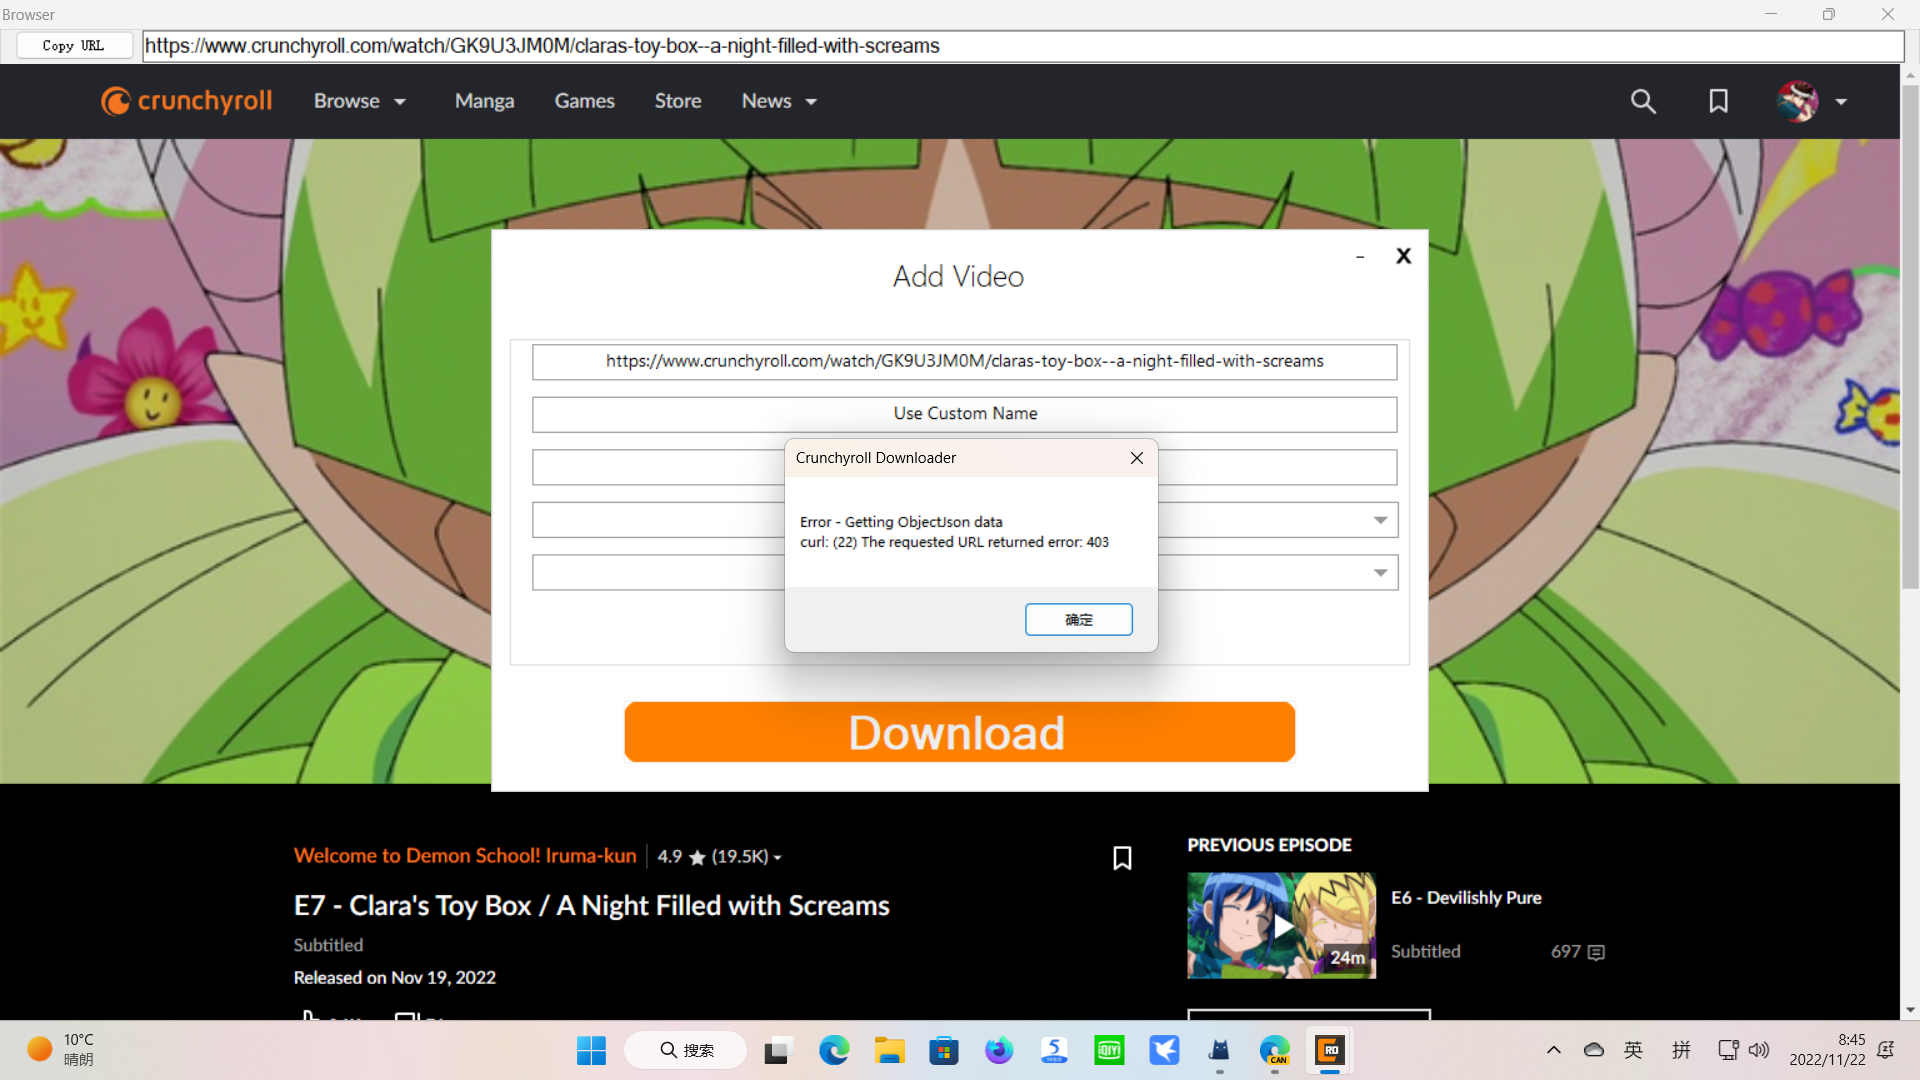Open clock and date 2022/11/22

pos(1826,1050)
